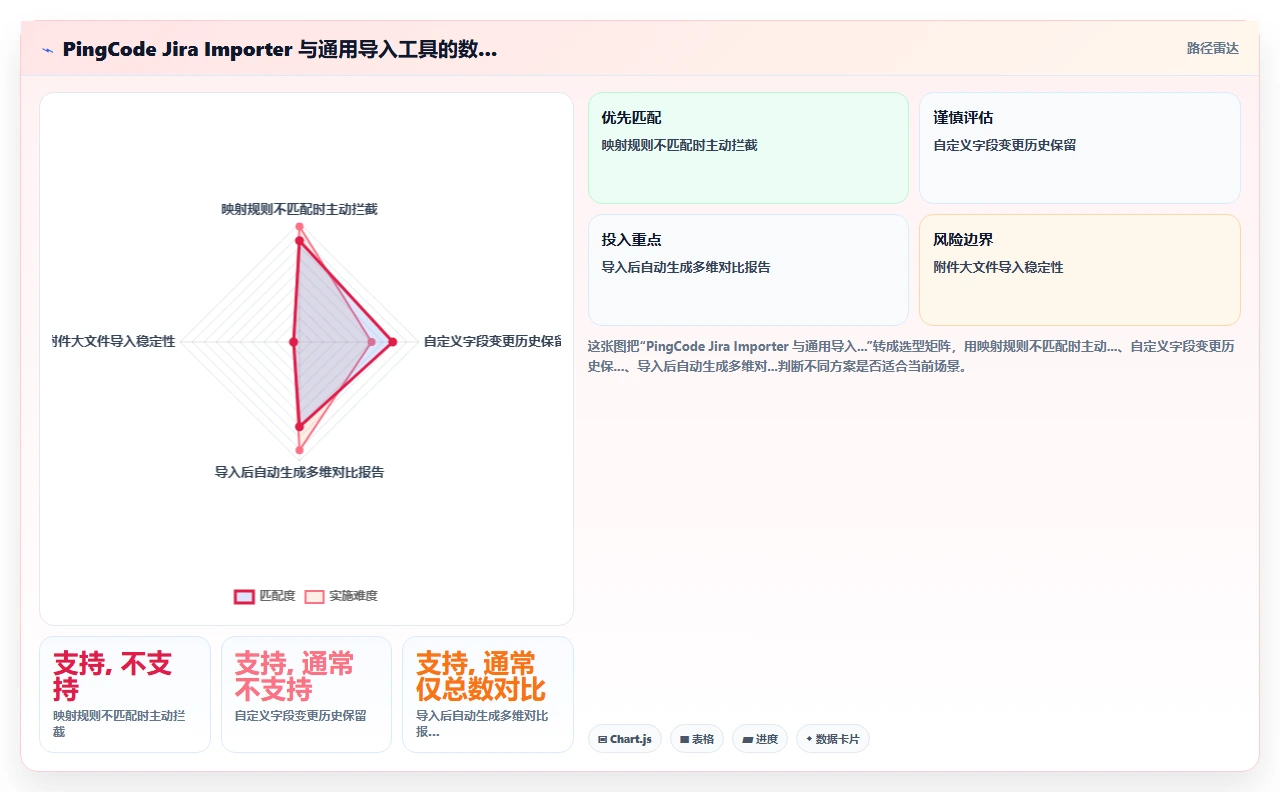Screen dimensions: 1280x792
Task: Click the 支持, 不支持 stat card
Action: coord(125,694)
